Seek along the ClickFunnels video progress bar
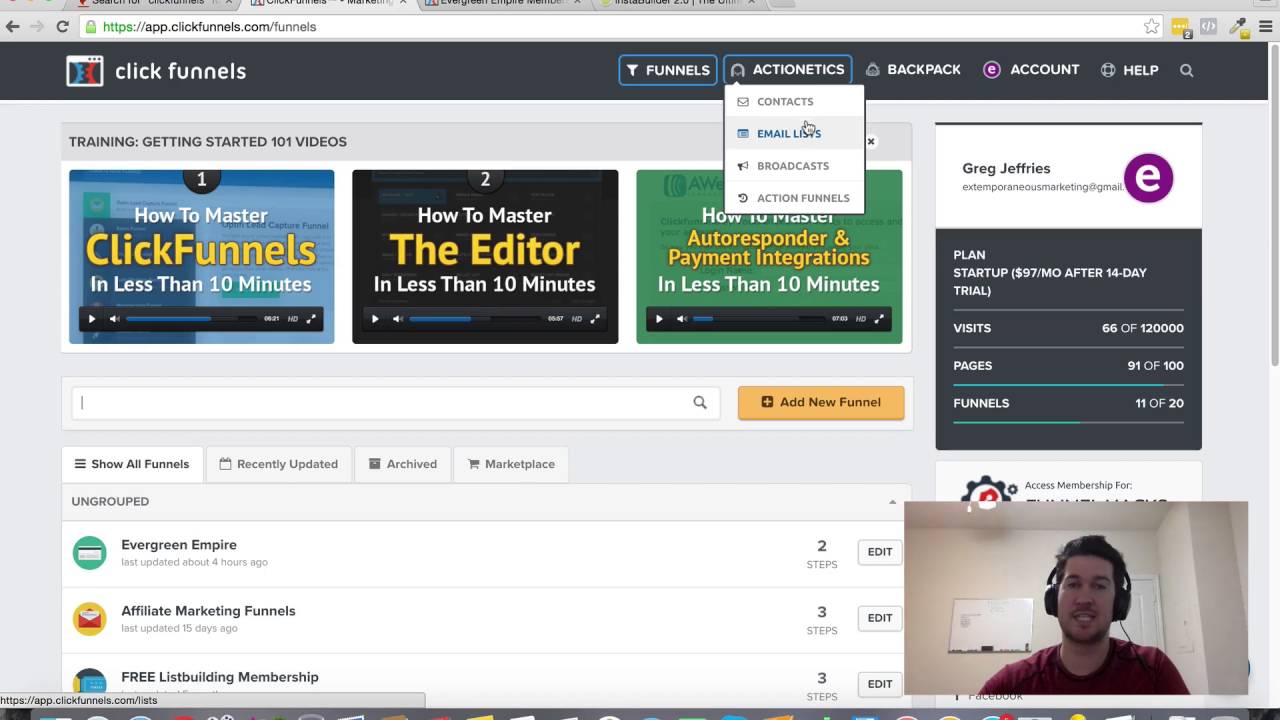Image resolution: width=1280 pixels, height=720 pixels. coord(191,319)
